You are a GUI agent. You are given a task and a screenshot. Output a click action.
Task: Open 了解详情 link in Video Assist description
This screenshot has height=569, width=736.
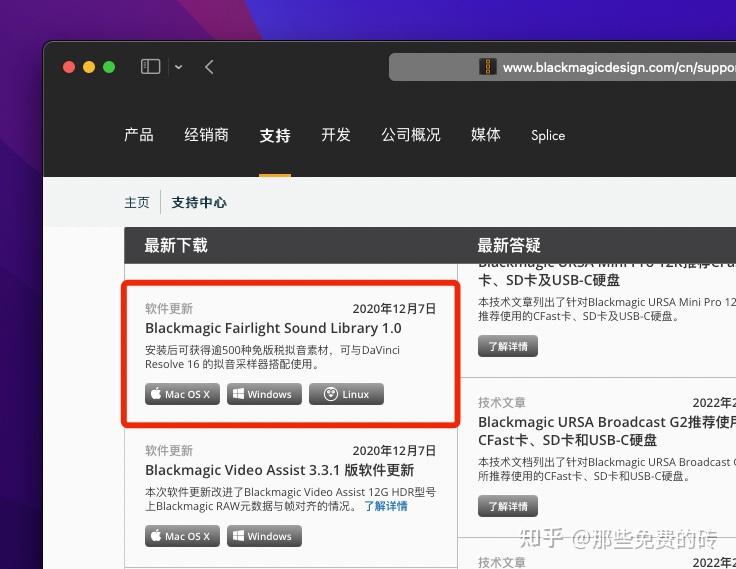[x=386, y=506]
